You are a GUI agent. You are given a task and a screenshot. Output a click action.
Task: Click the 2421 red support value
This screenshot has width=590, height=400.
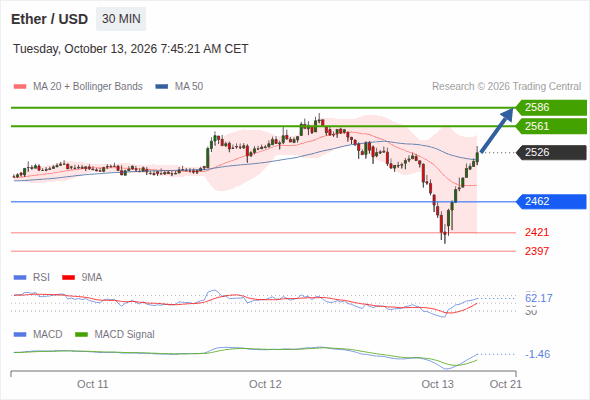pyautogui.click(x=537, y=232)
